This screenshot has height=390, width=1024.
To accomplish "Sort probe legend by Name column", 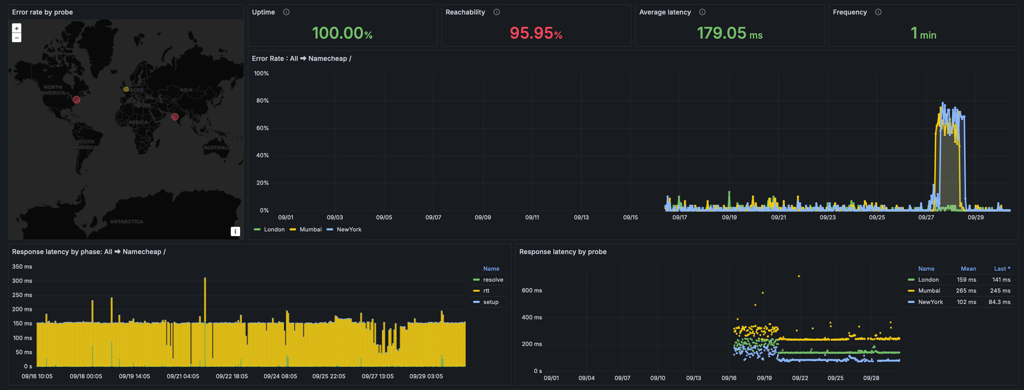I will pos(926,268).
